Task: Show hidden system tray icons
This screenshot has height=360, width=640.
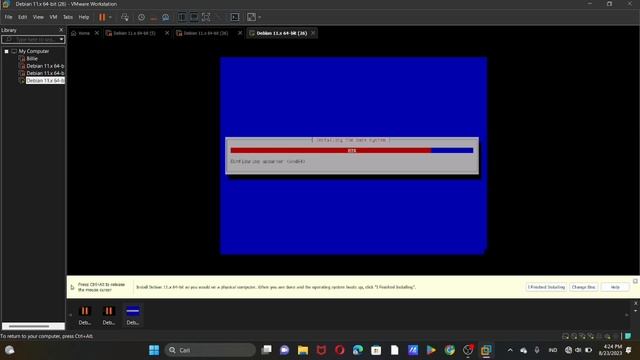Action: tap(510, 350)
